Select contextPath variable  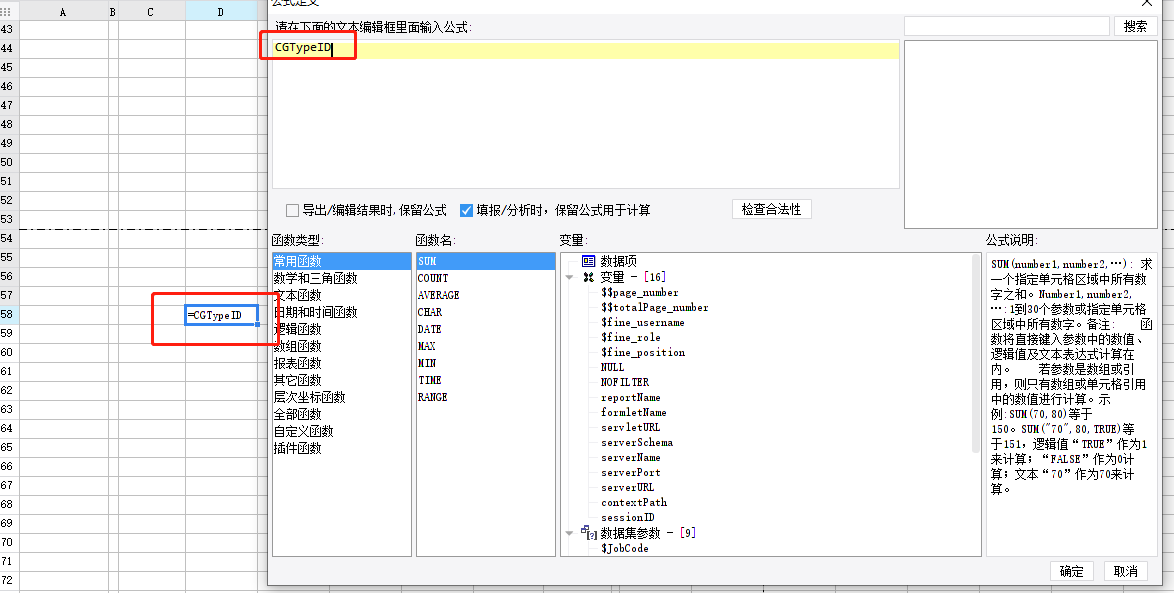tap(633, 502)
